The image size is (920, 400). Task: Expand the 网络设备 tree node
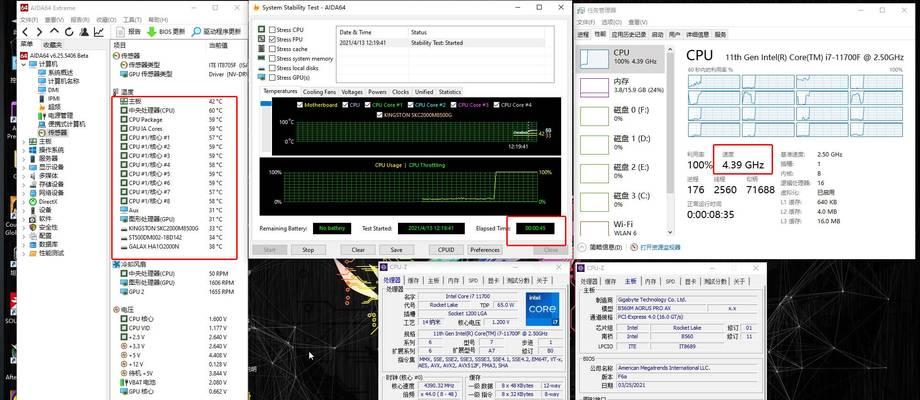click(23, 192)
